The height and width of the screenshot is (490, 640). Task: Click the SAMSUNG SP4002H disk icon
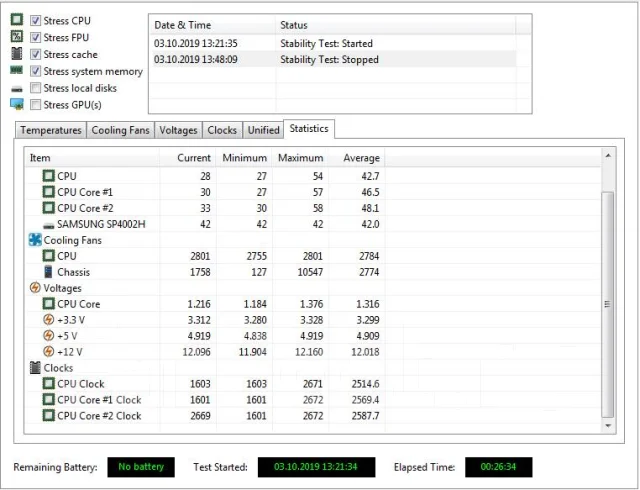[49, 225]
